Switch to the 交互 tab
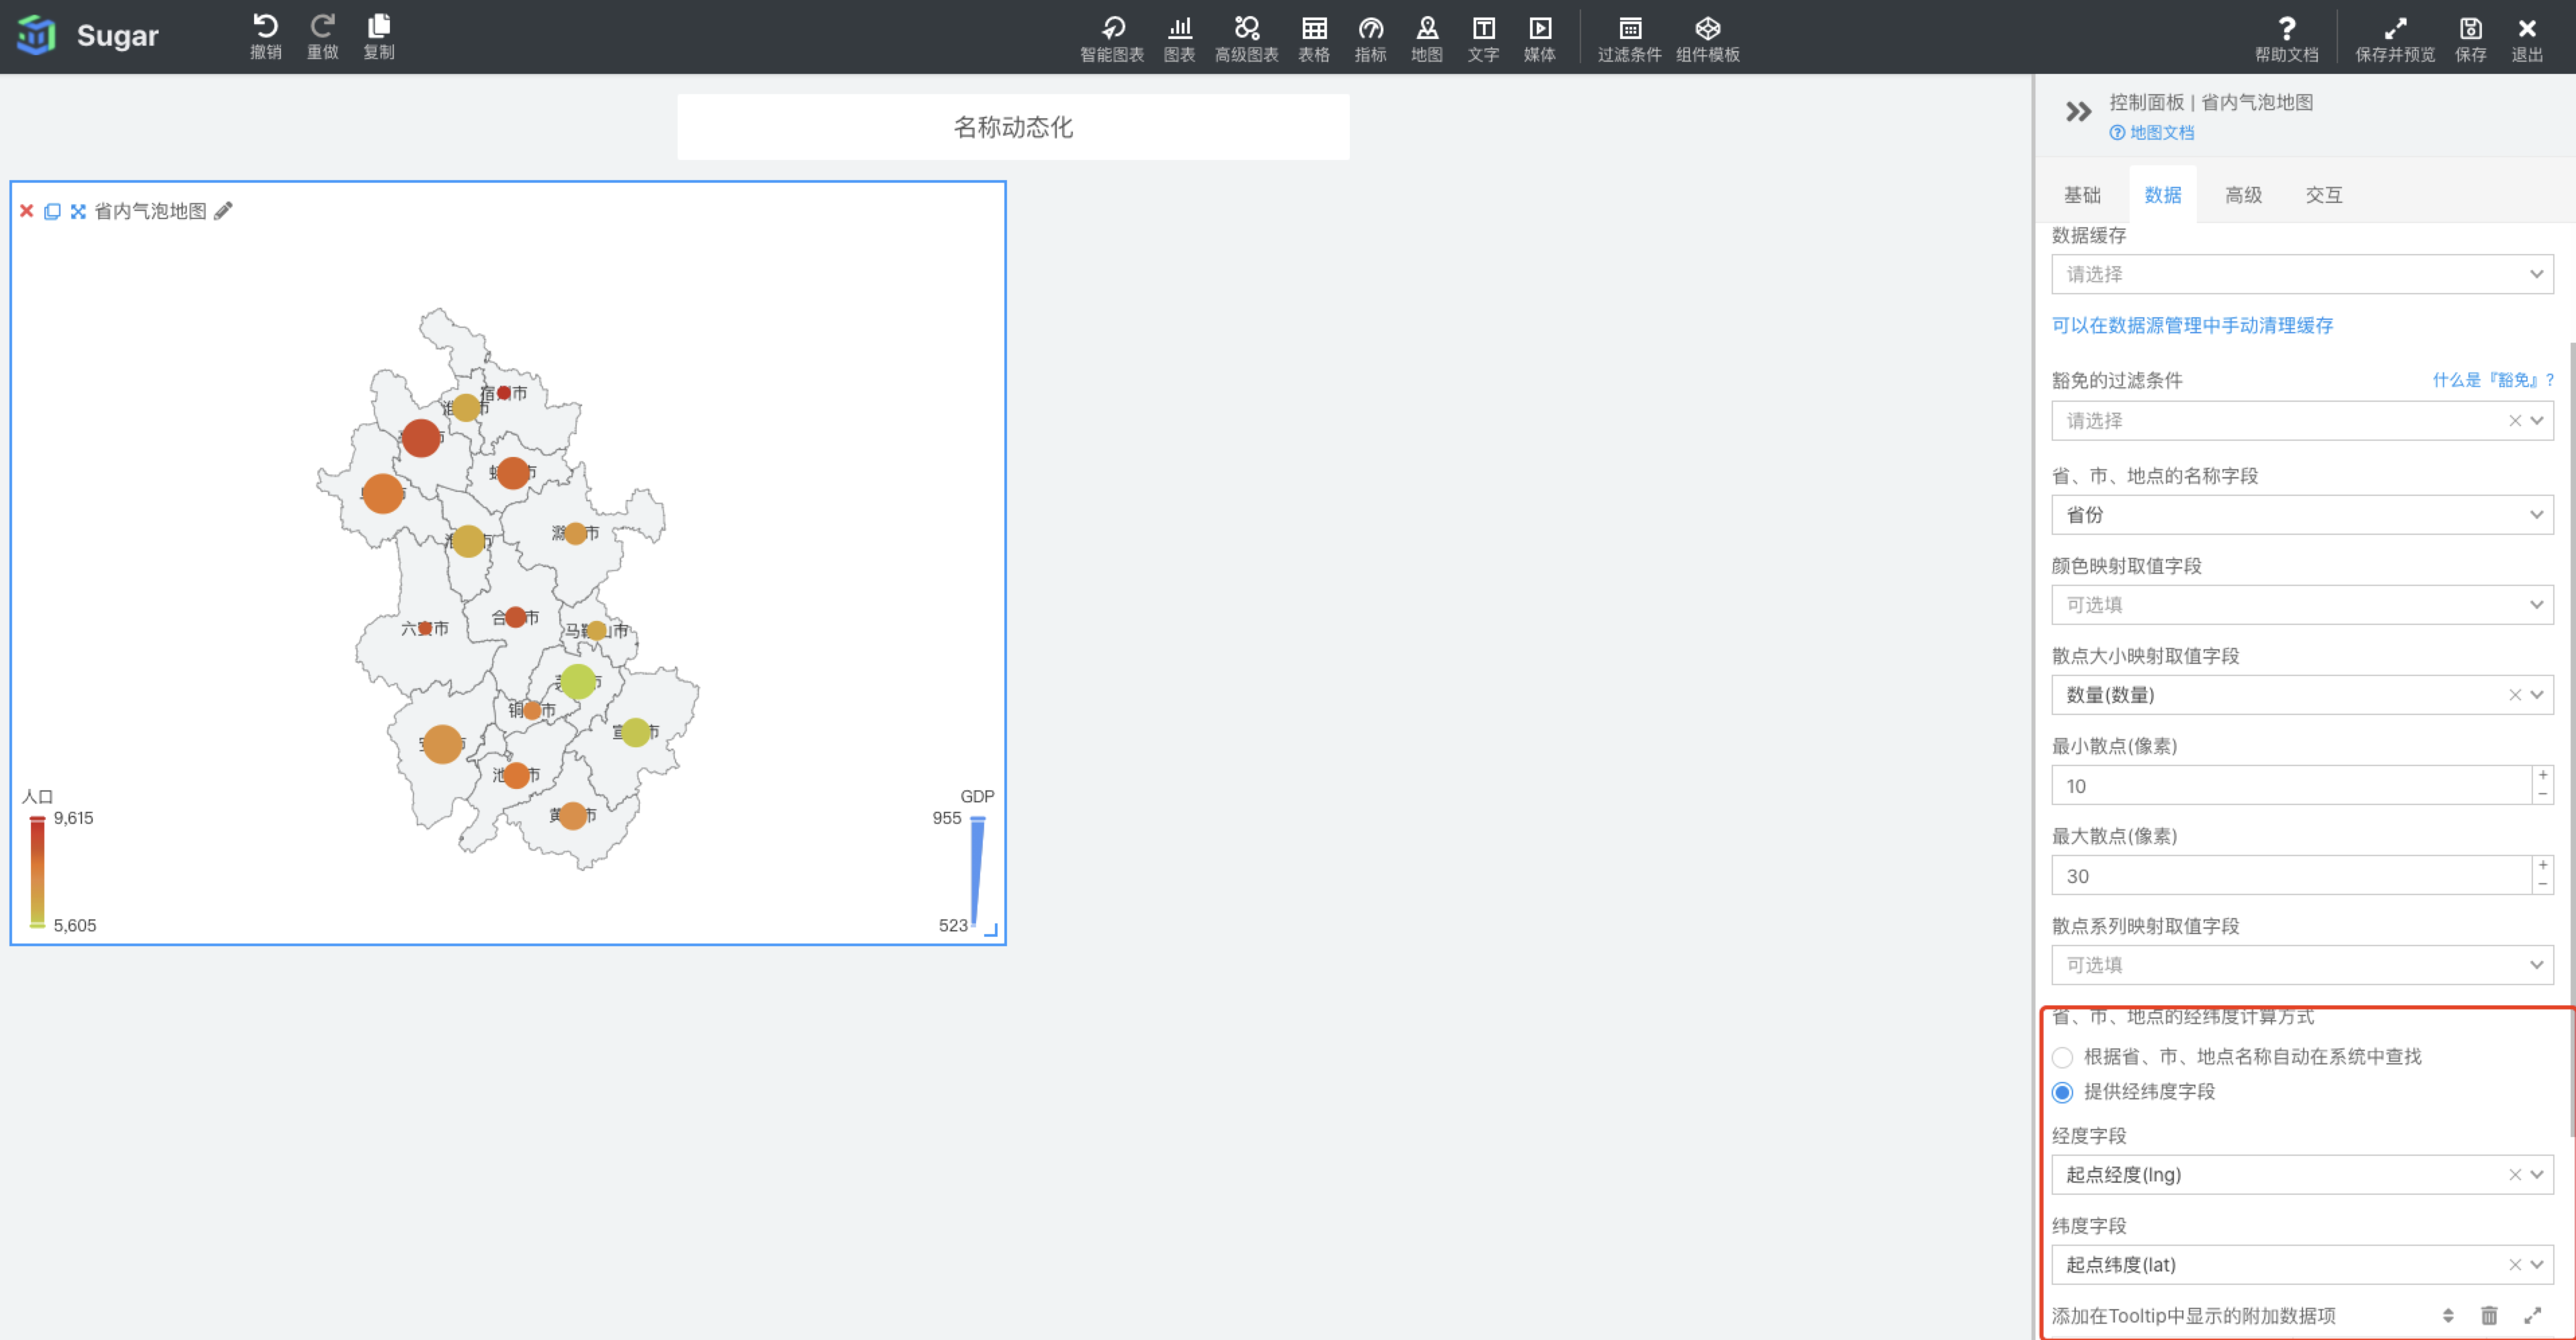 [x=2324, y=195]
